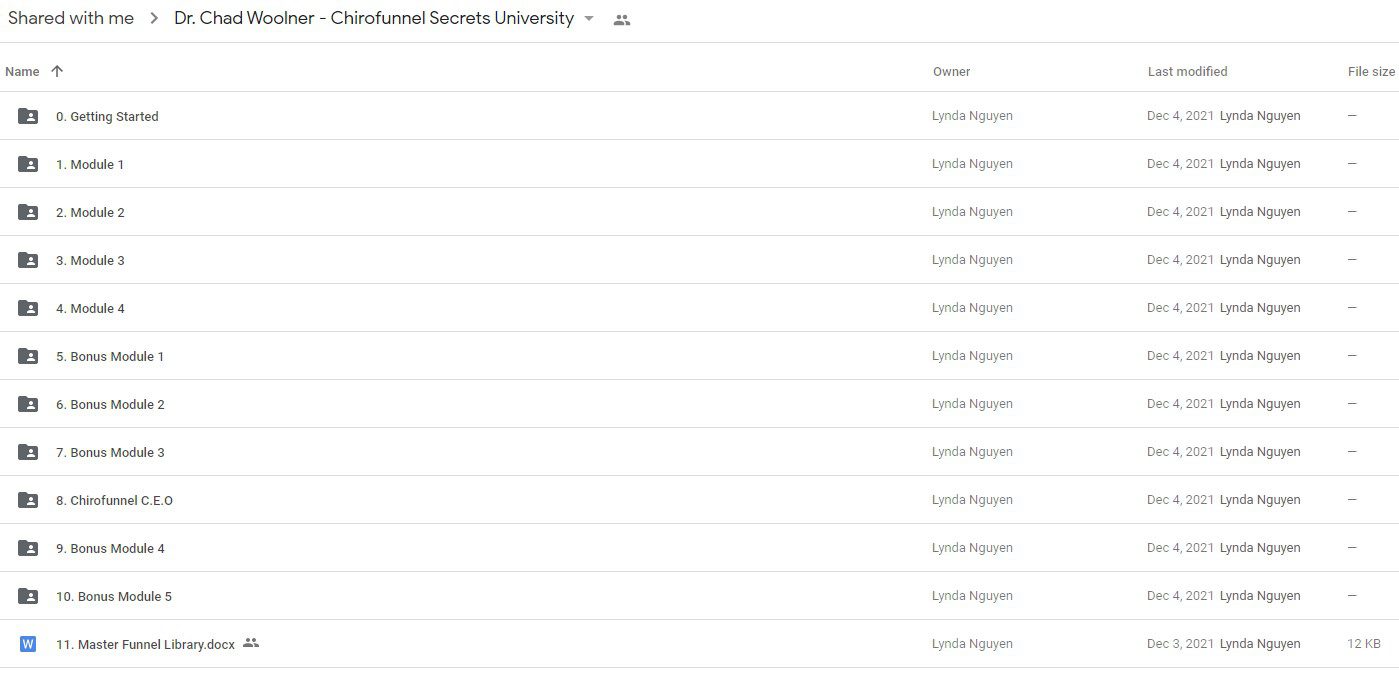
Task: Select the '9. Bonus Module 4' folder name
Action: (x=110, y=548)
